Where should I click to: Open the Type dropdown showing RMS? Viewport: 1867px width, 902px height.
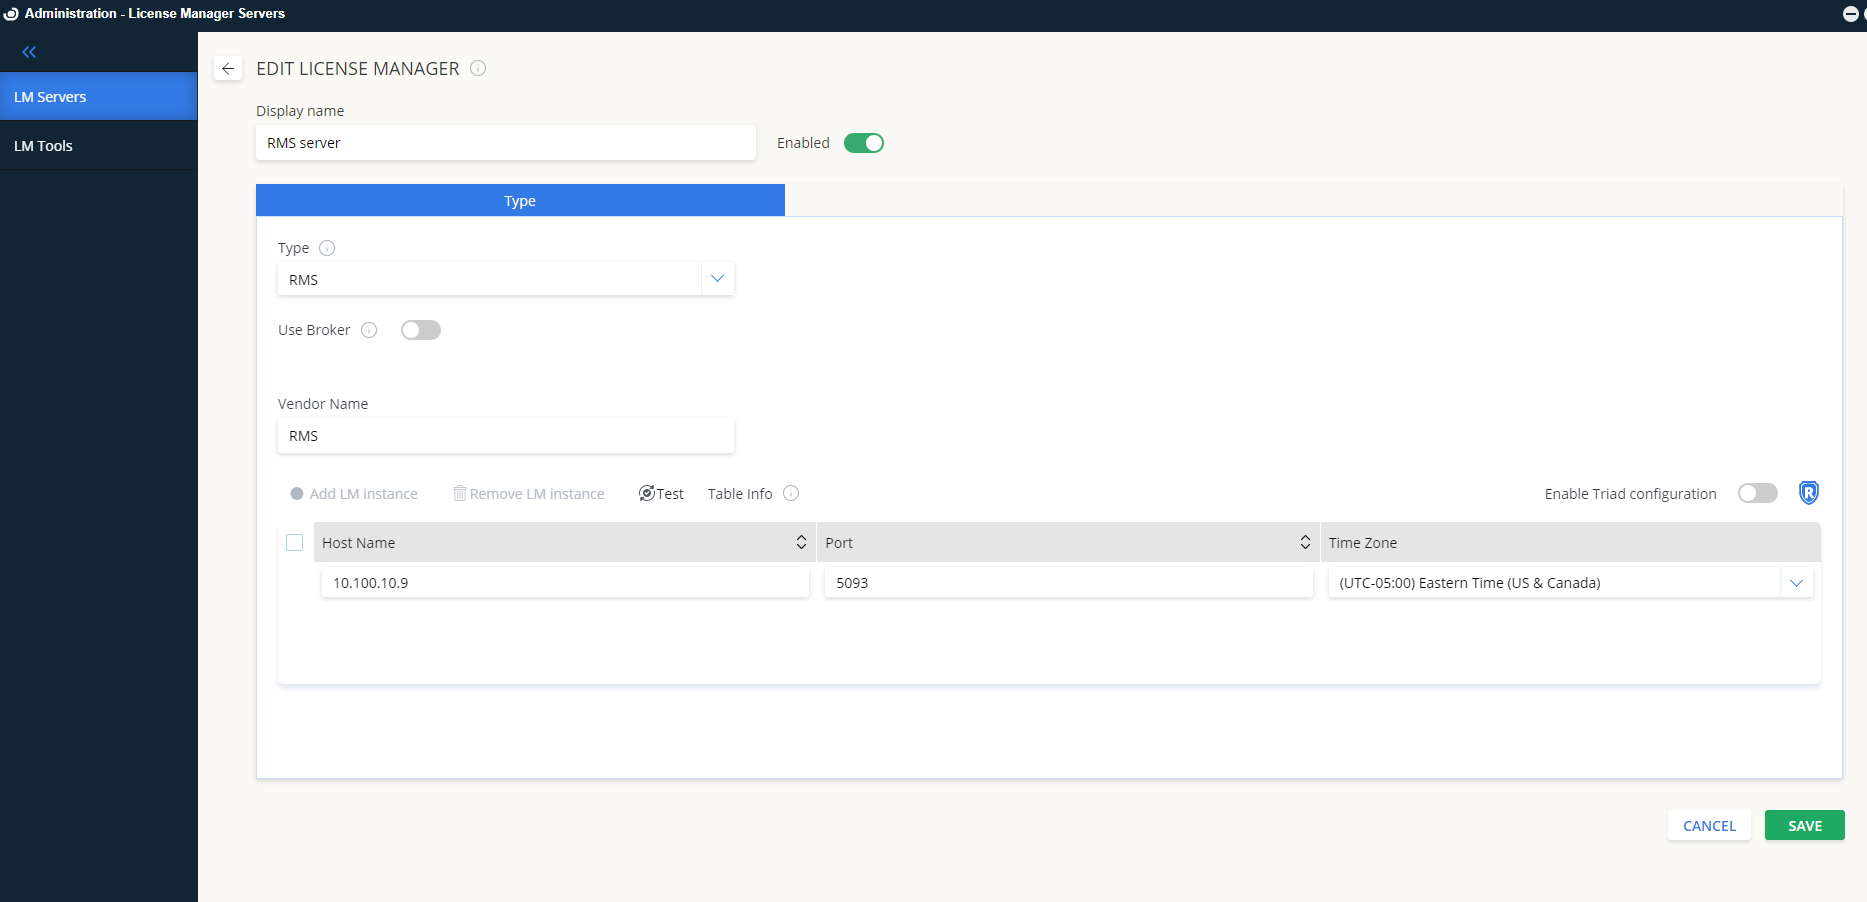(x=717, y=278)
